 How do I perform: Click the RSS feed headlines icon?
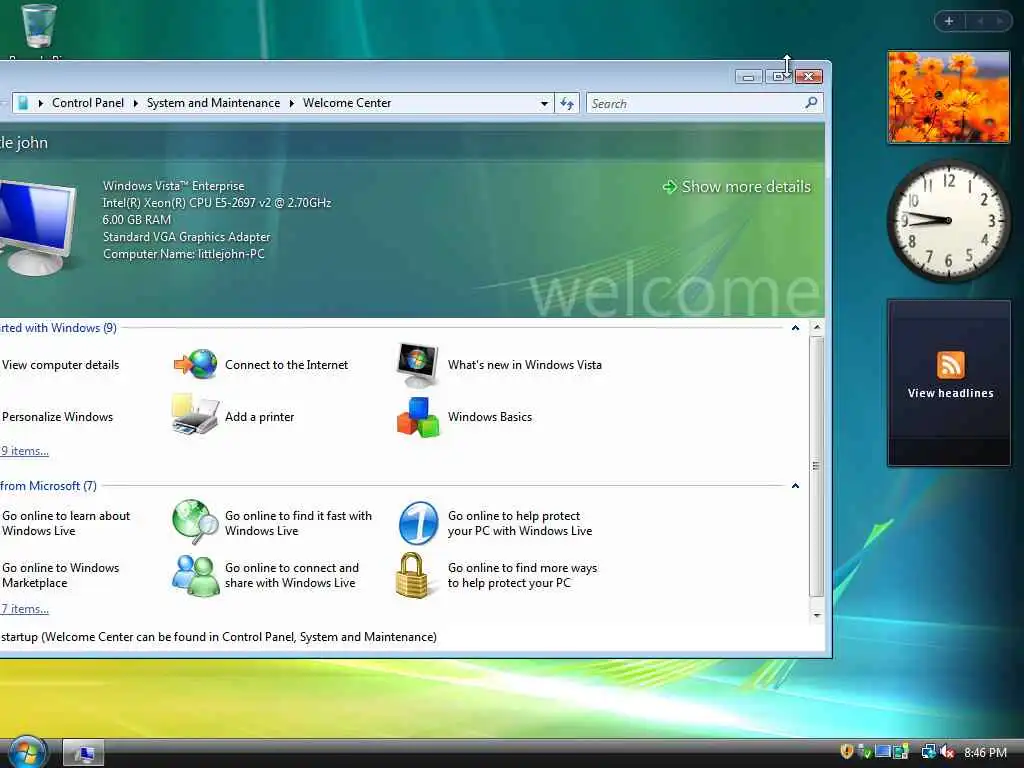[950, 364]
